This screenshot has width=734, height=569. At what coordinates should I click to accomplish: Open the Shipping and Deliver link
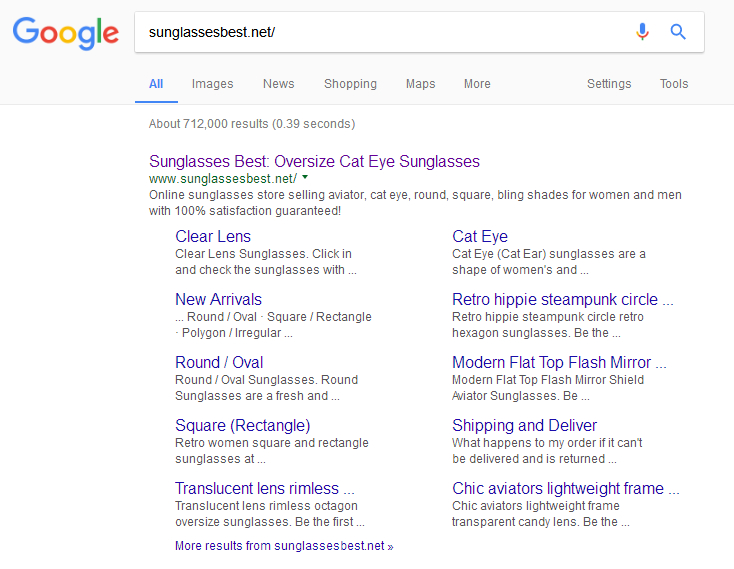coord(524,425)
